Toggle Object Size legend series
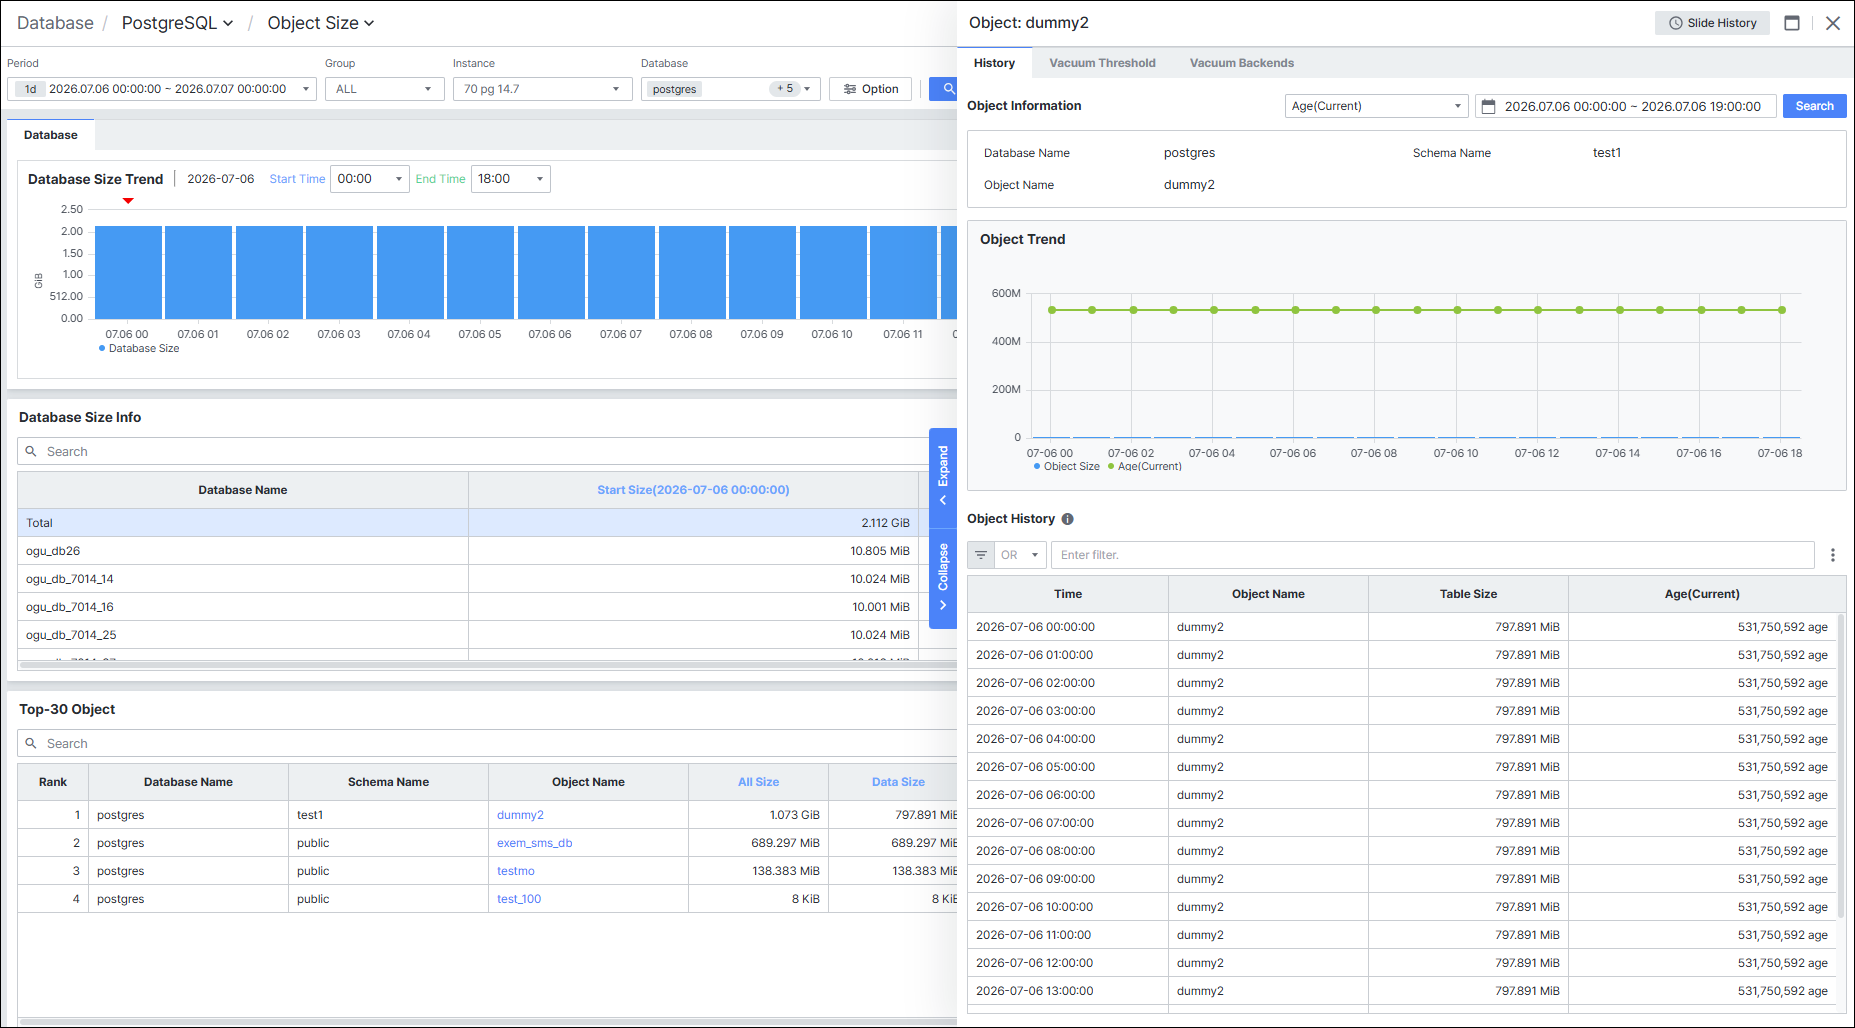This screenshot has height=1028, width=1855. coord(1066,466)
